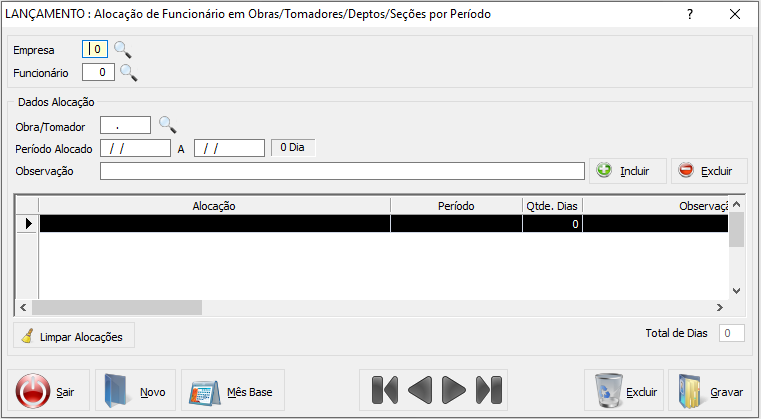
Task: Open the Obra/Tomador search magnifier
Action: click(x=168, y=125)
